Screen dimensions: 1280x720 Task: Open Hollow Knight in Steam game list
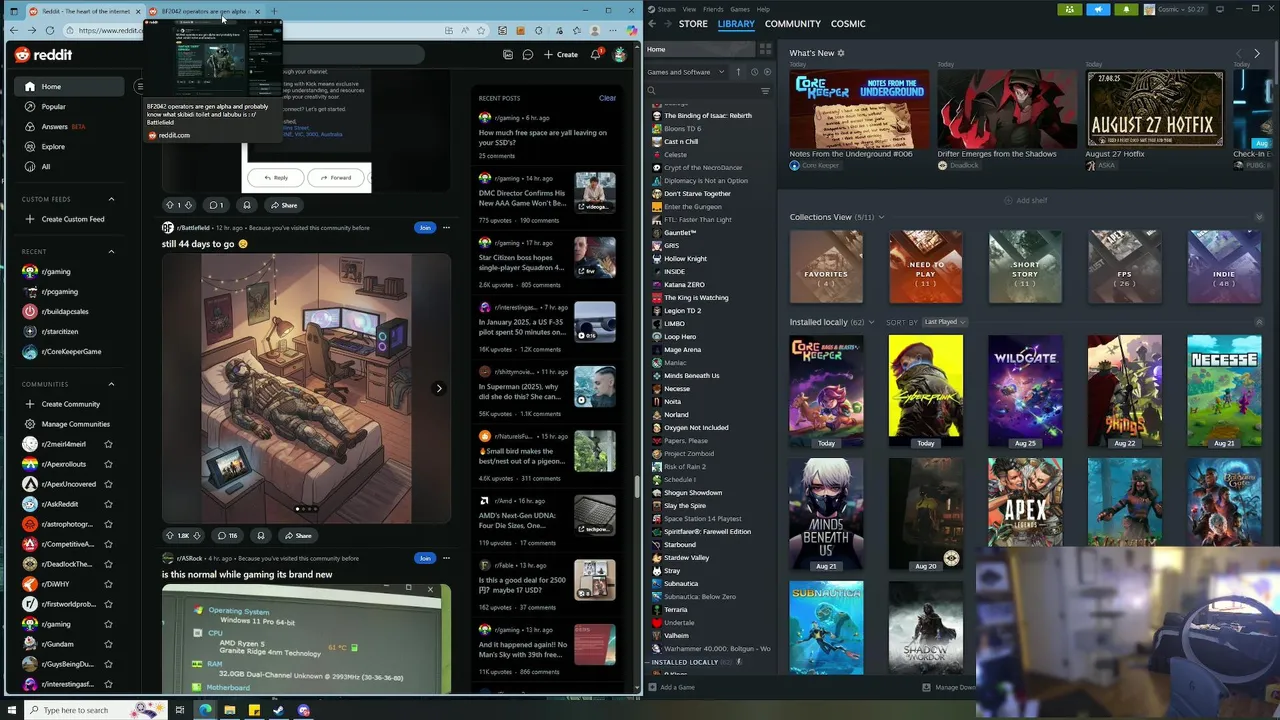685,259
